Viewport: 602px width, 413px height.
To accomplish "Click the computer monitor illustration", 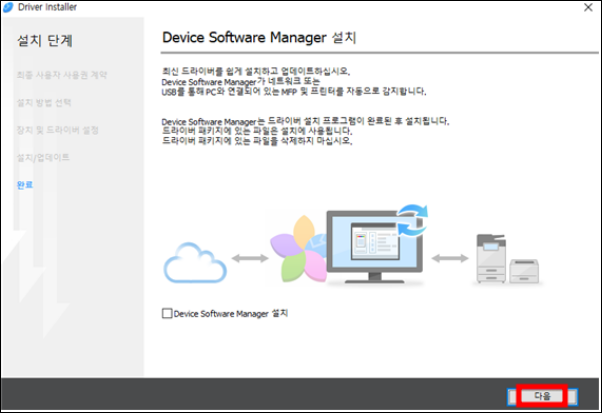I will (x=374, y=246).
